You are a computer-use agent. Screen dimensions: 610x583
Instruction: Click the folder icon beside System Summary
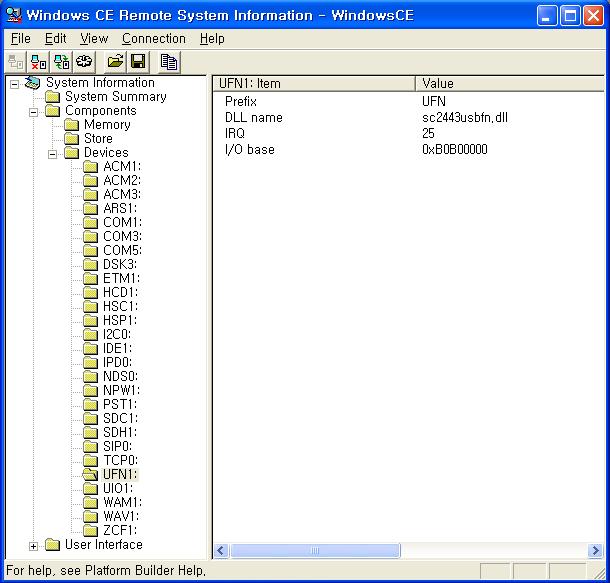click(x=53, y=96)
